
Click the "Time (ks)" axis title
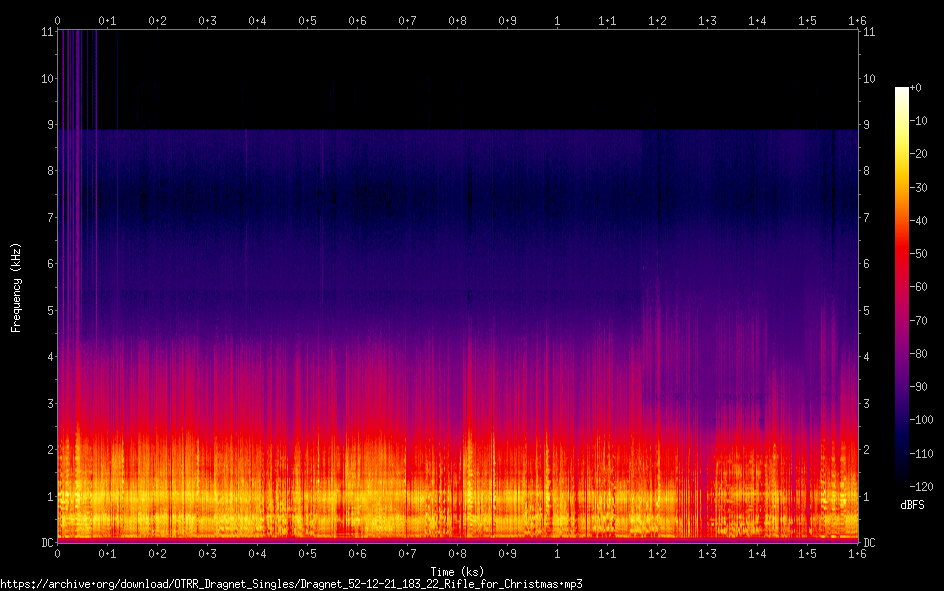[457, 572]
